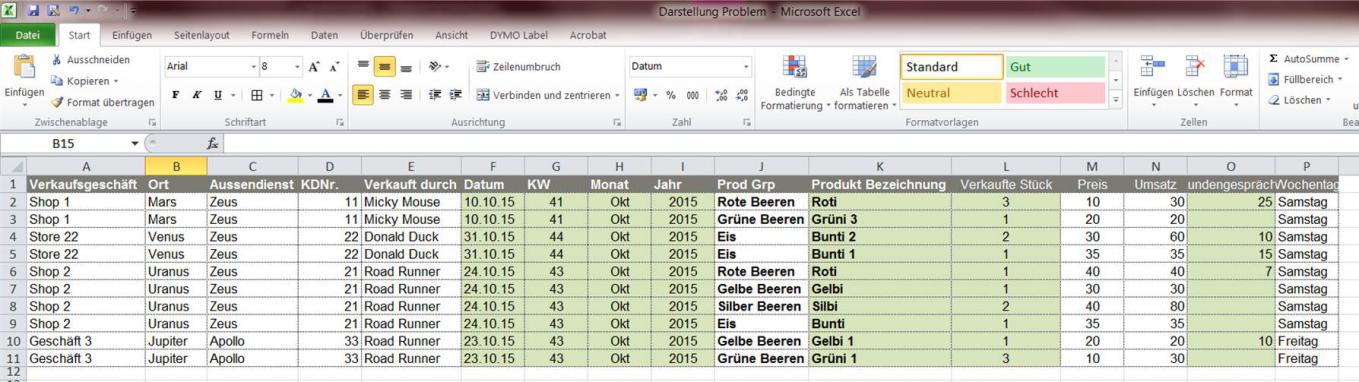Click thousands separator 000 icon

692,95
